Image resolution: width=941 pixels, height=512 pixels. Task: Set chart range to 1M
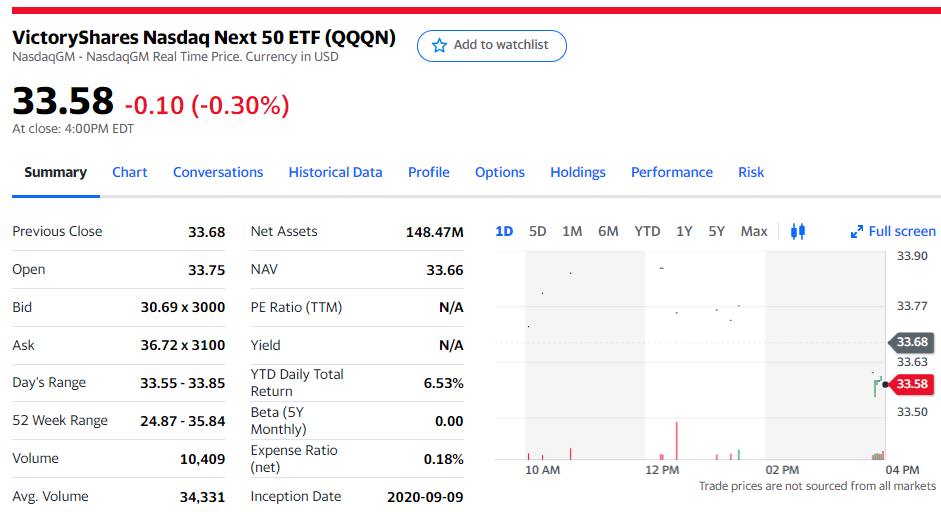[x=572, y=231]
